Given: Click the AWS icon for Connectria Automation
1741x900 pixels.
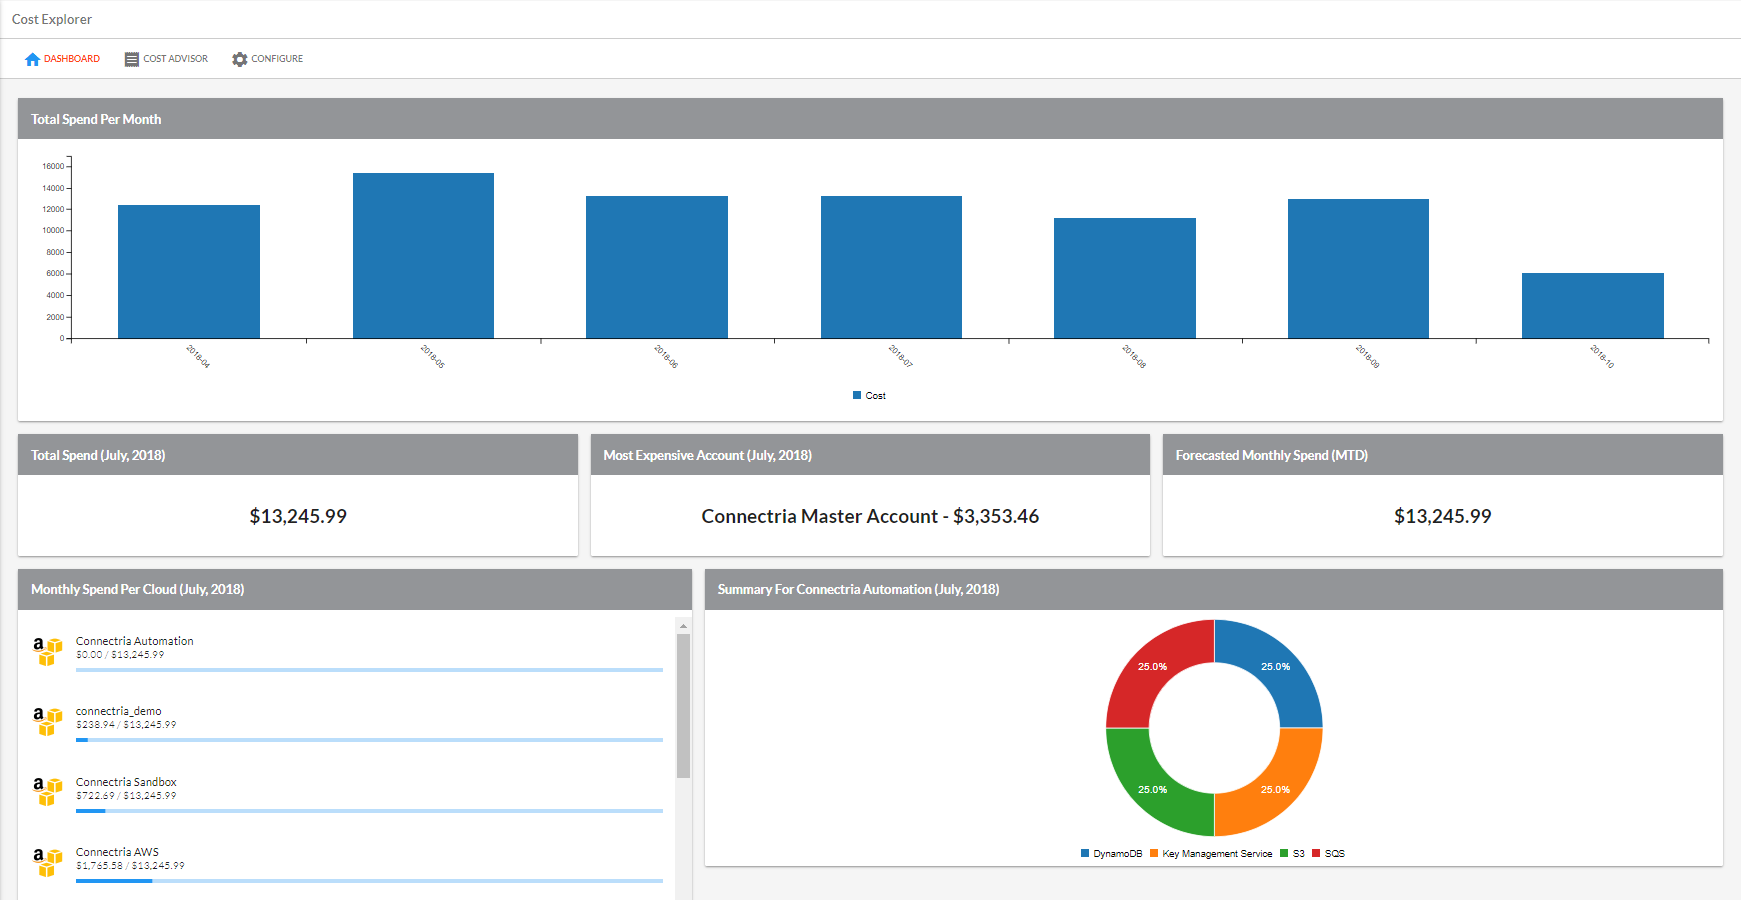Looking at the screenshot, I should [47, 651].
